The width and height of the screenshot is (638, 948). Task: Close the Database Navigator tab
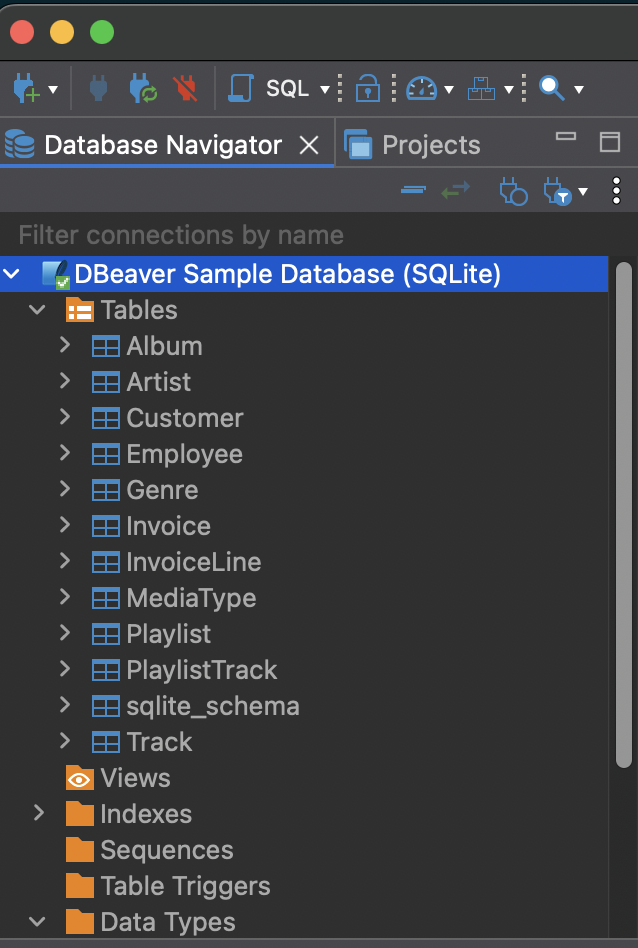[310, 145]
